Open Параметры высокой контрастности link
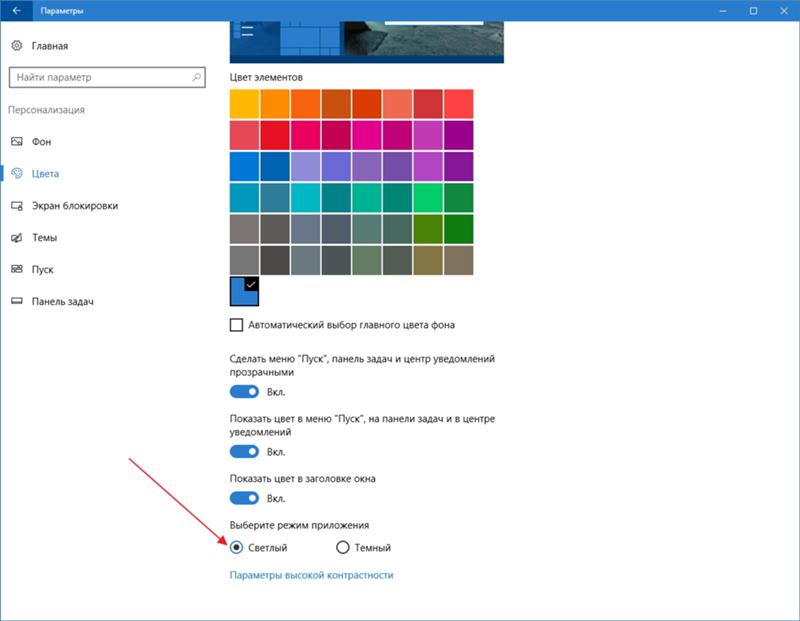Image resolution: width=800 pixels, height=621 pixels. coord(311,575)
